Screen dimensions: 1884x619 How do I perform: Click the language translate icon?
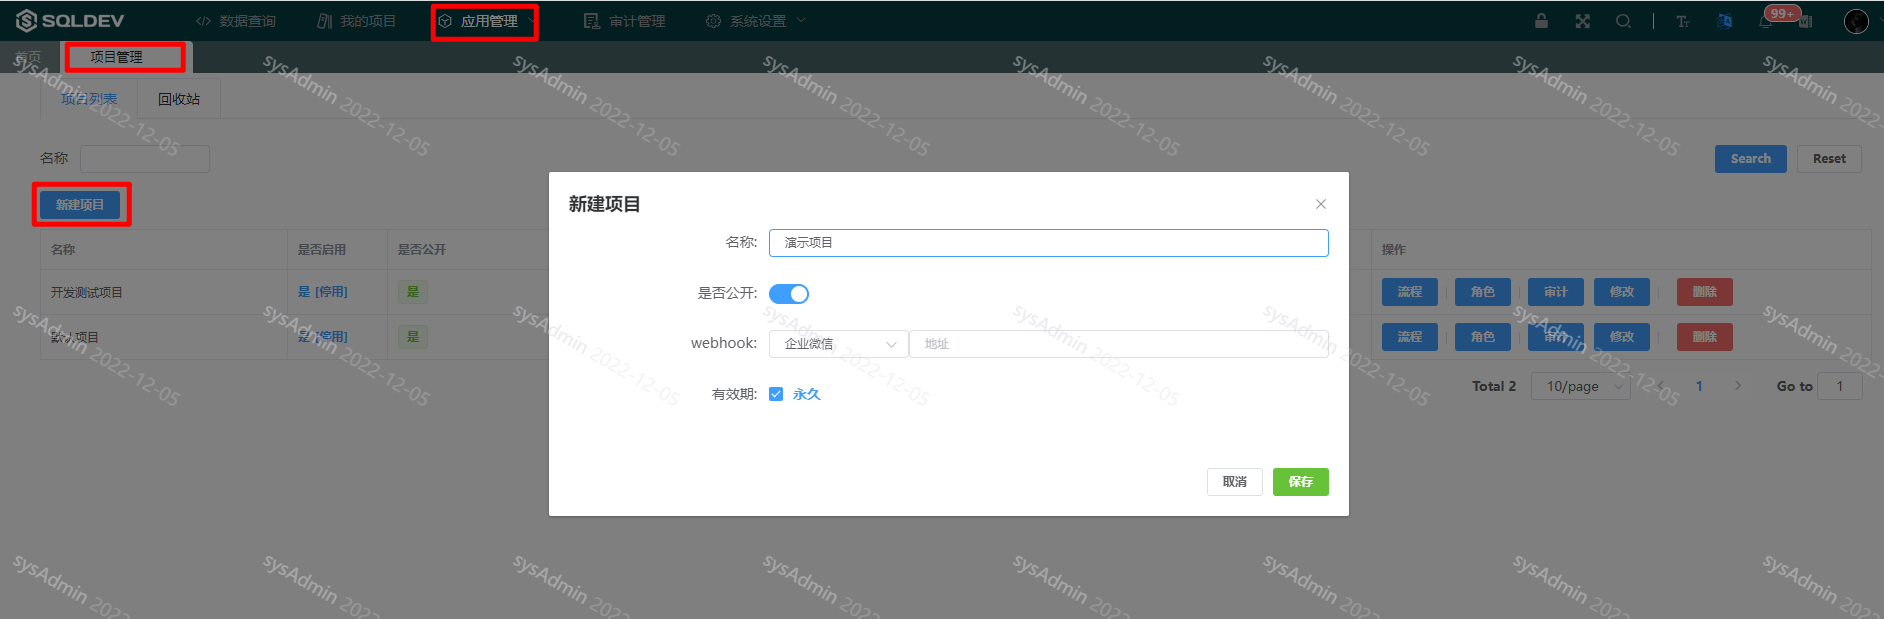1724,21
